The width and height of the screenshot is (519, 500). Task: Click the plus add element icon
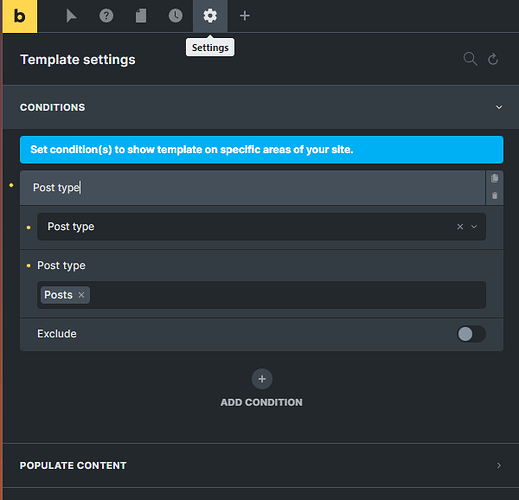coord(245,16)
